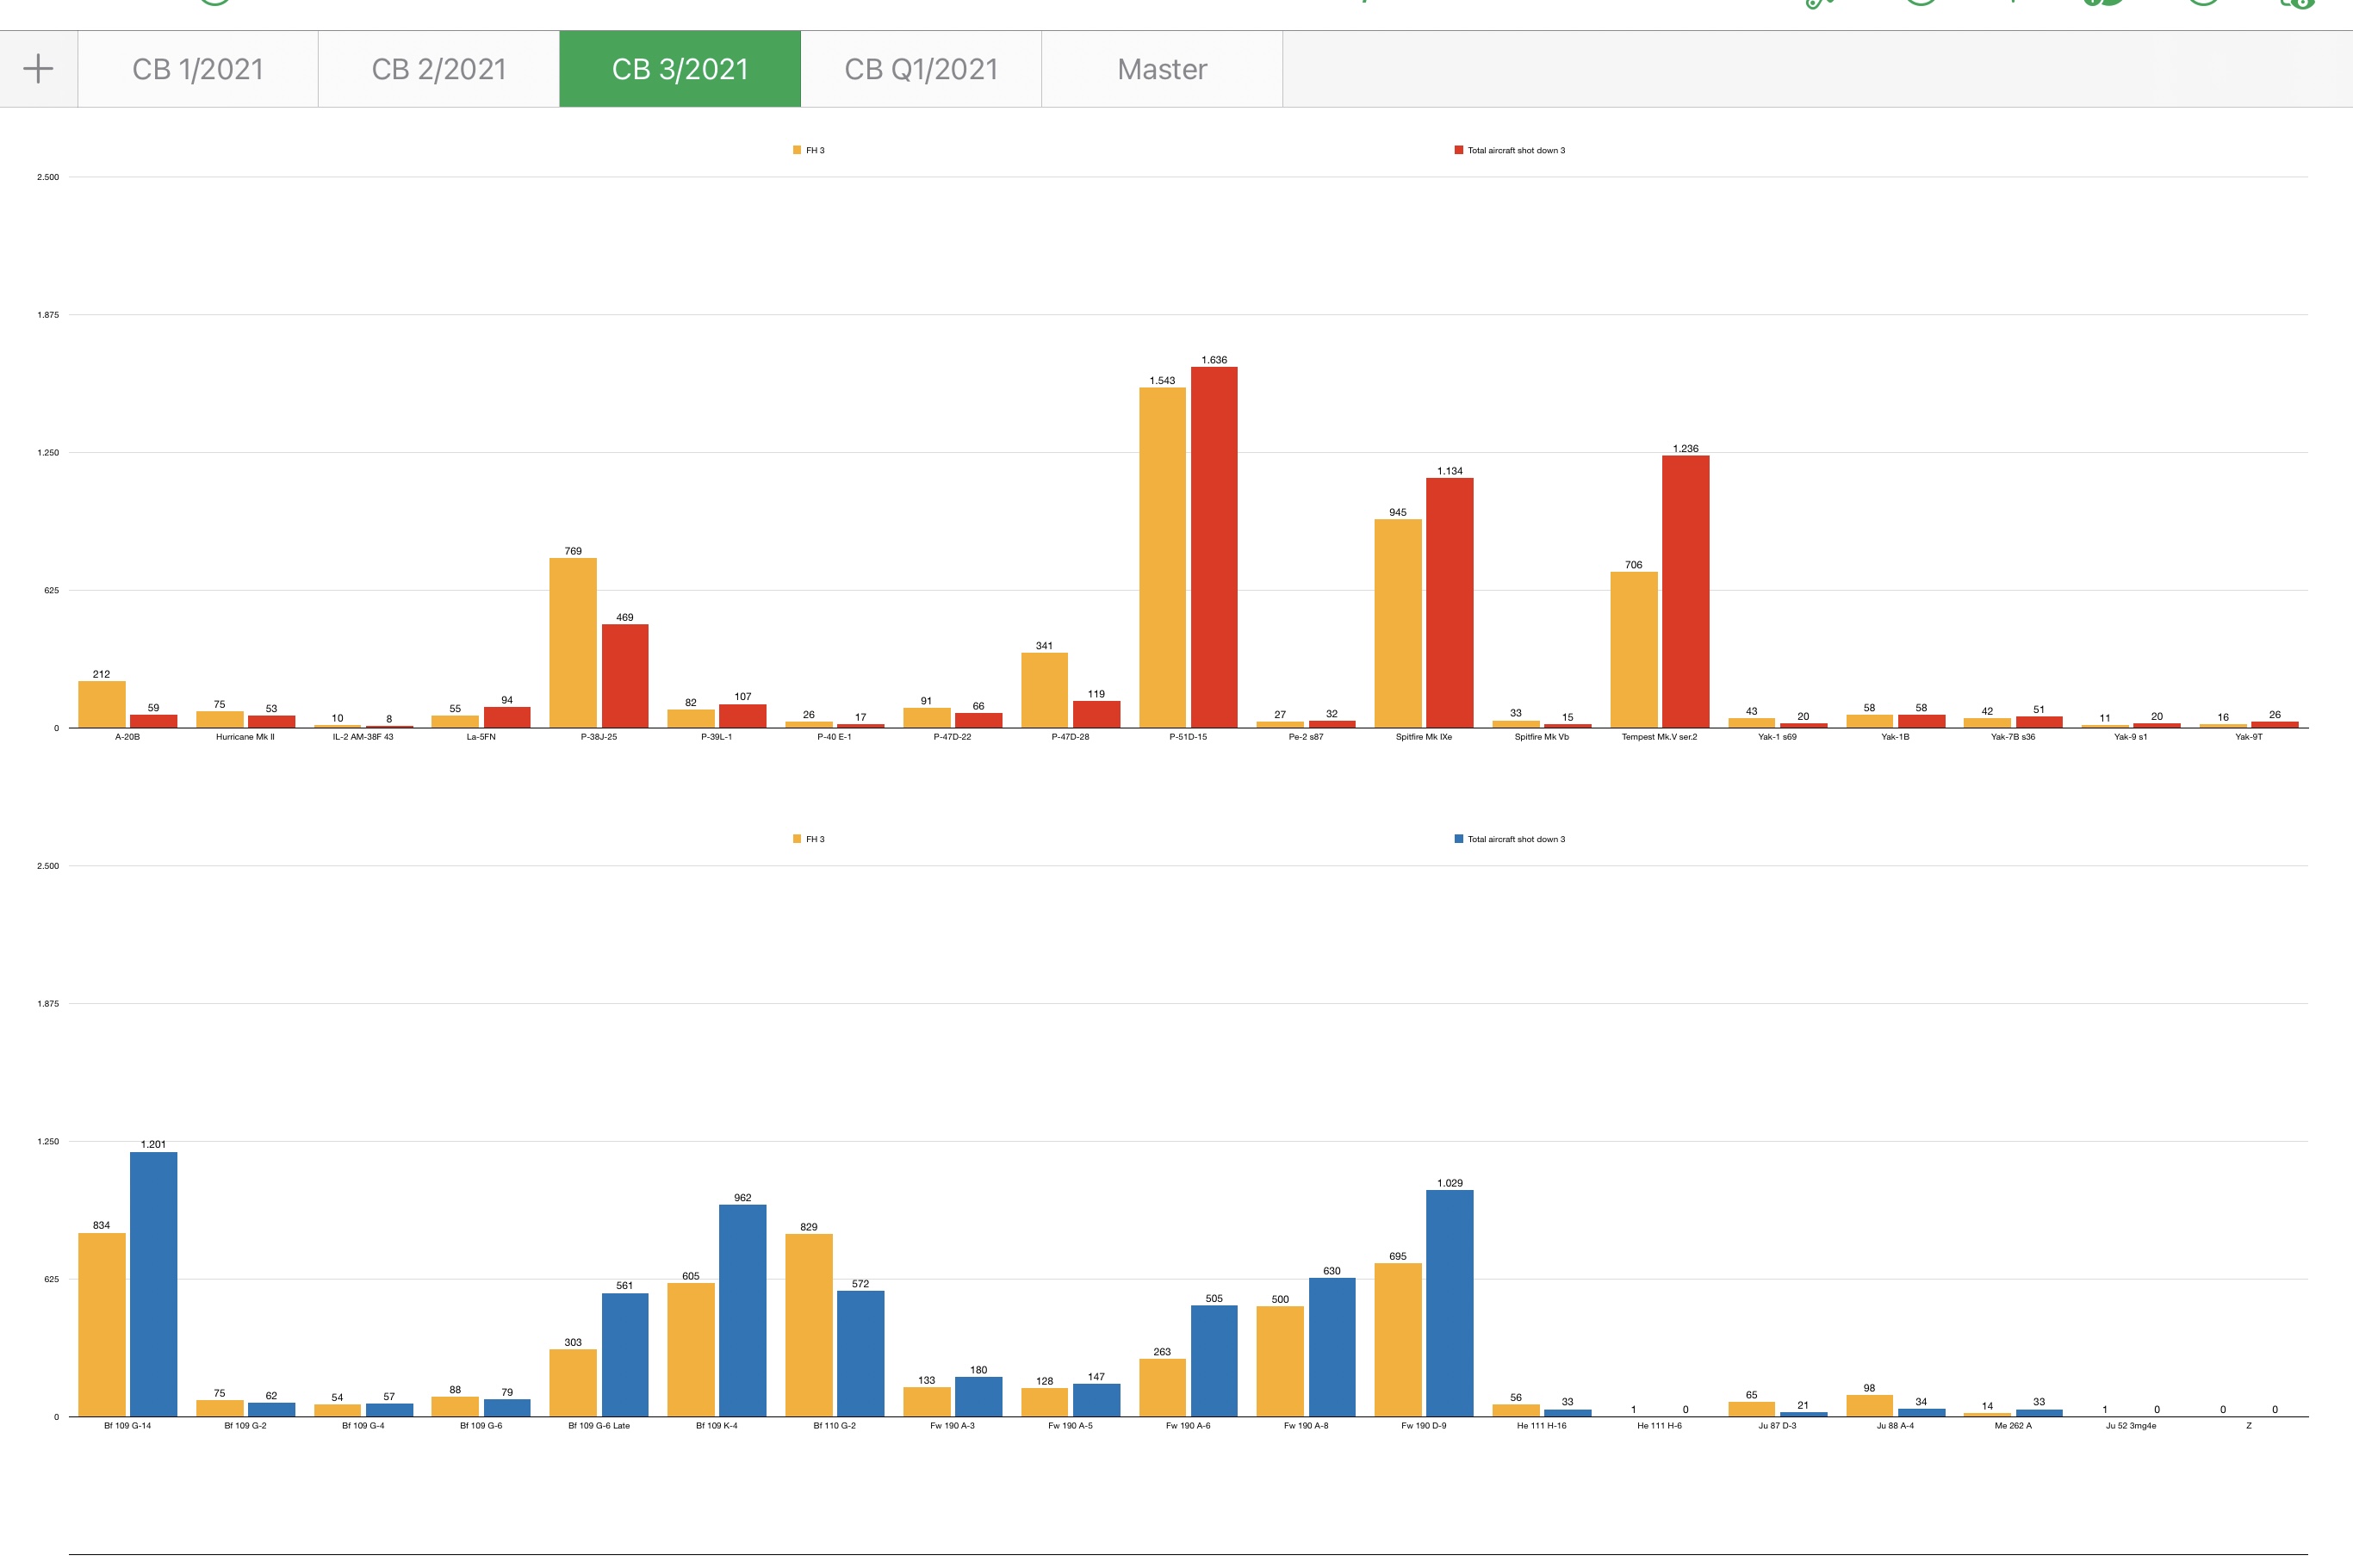Viewport: 2353px width, 1568px height.
Task: Select the blue Fw 190 D-9 bar labeled 1.029
Action: click(1449, 1303)
